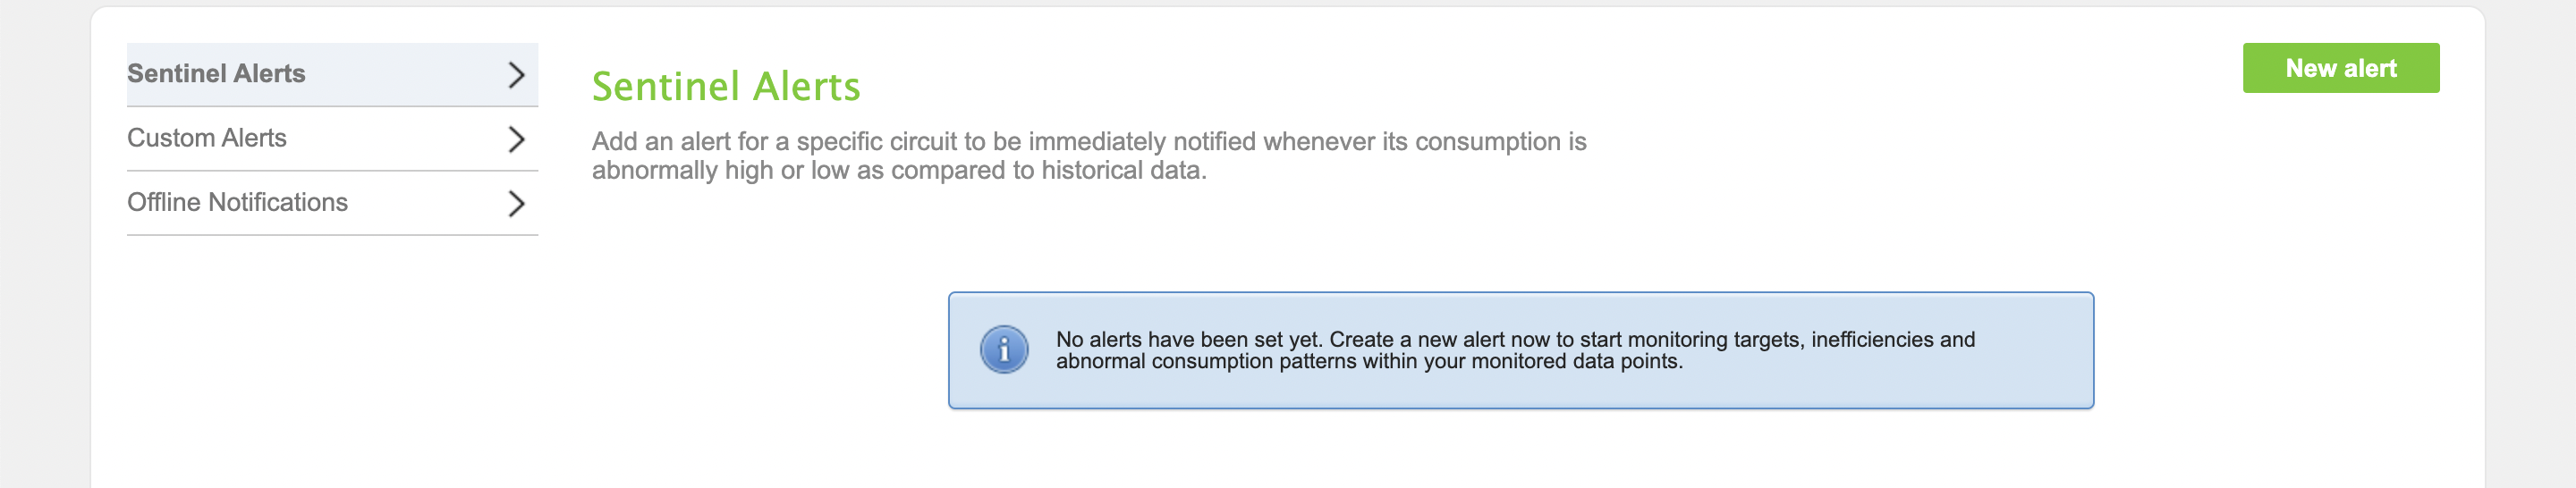Create a new alert with green button

click(2340, 68)
